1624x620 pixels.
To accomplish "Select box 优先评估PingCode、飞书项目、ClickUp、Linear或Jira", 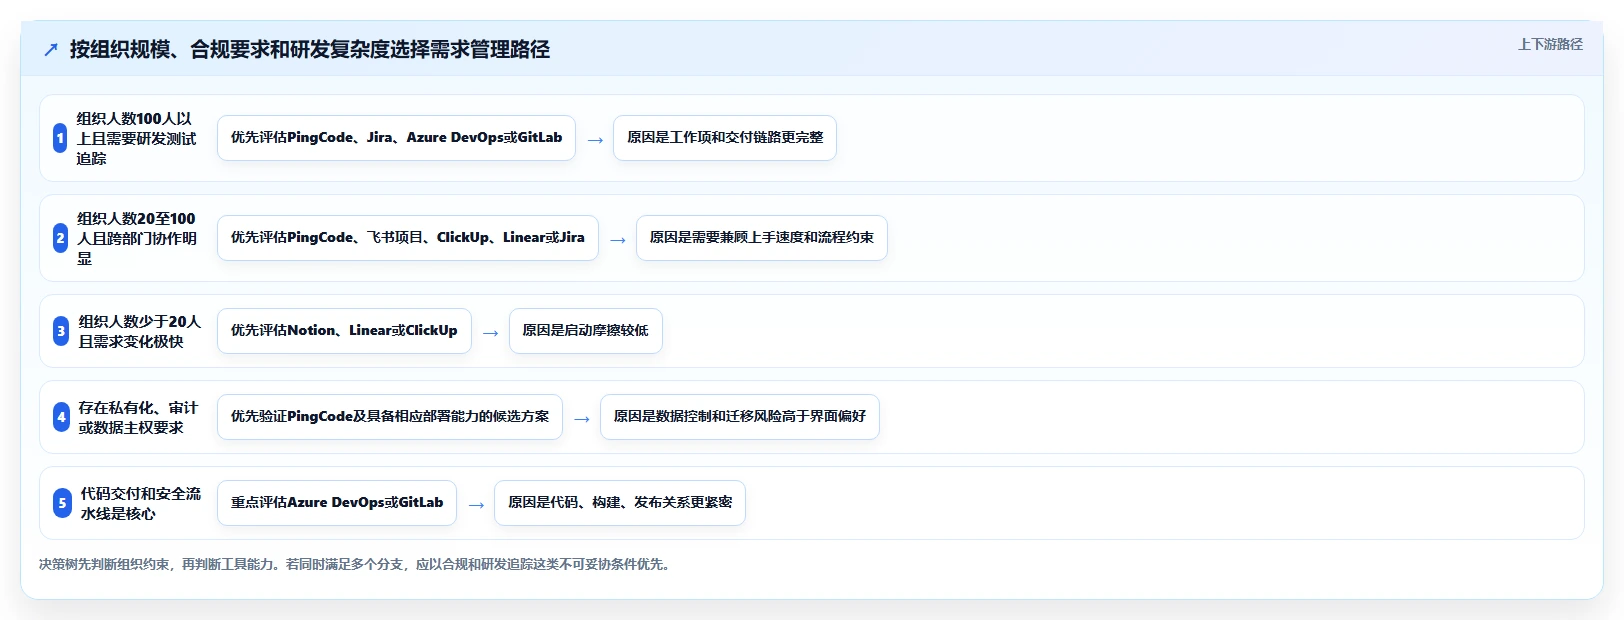I will (x=408, y=238).
